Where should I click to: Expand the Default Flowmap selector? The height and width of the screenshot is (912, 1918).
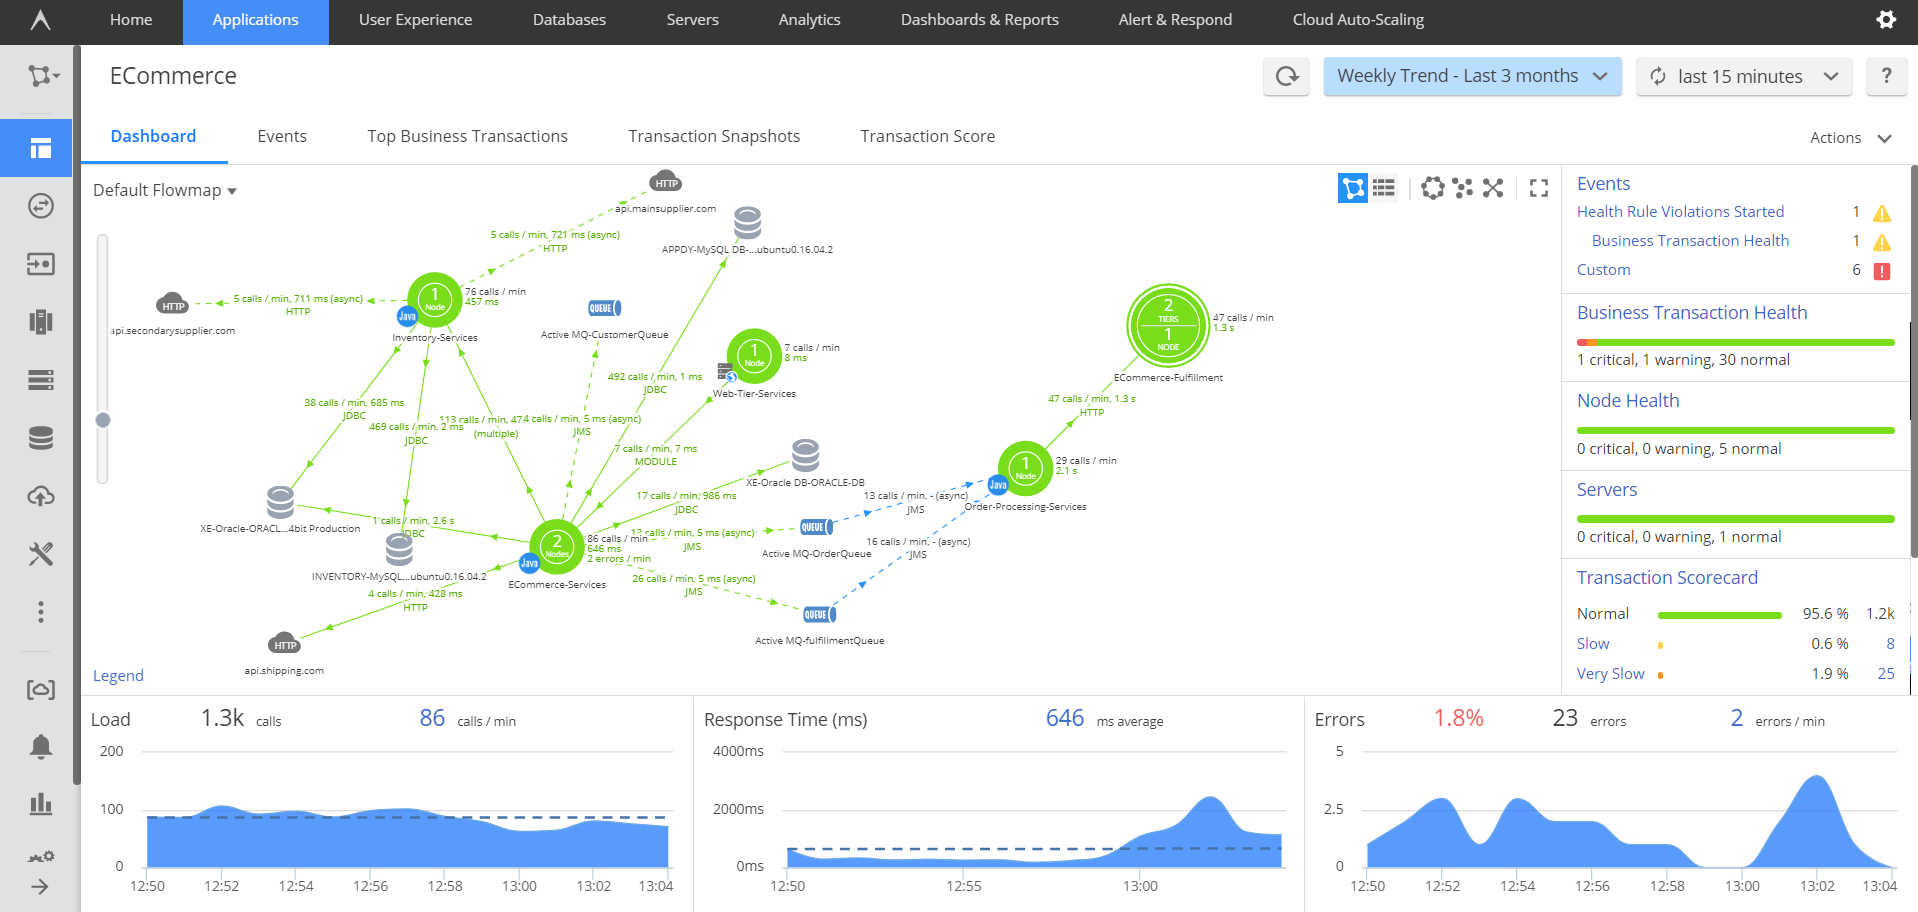165,190
